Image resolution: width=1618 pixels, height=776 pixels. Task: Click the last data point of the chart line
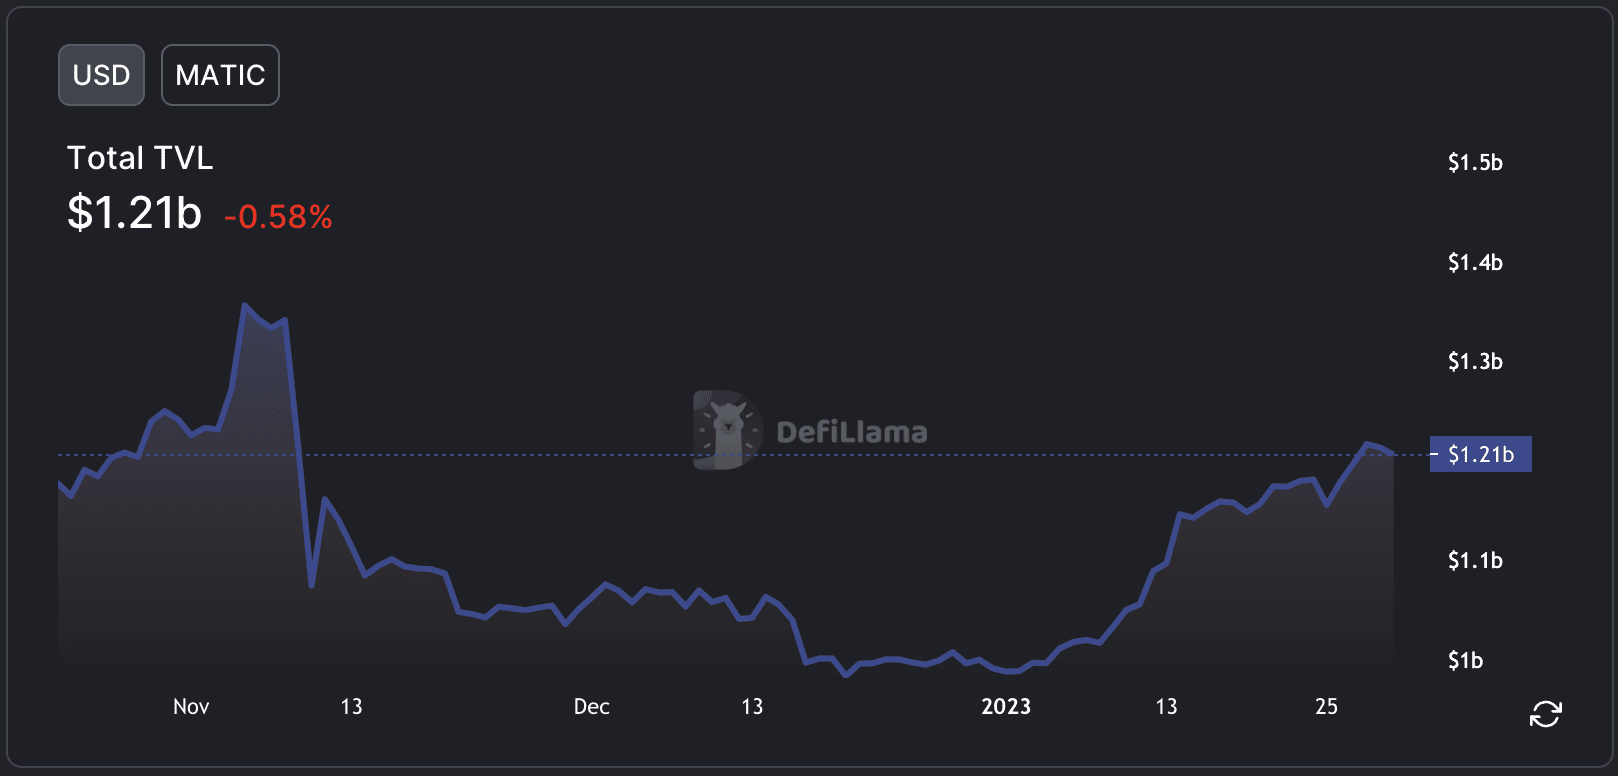pos(1393,454)
